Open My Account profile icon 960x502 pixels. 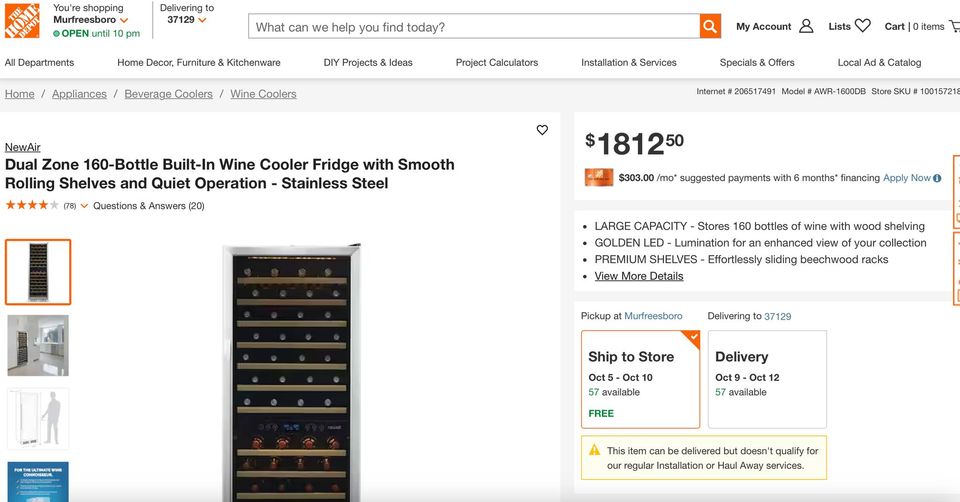806,26
